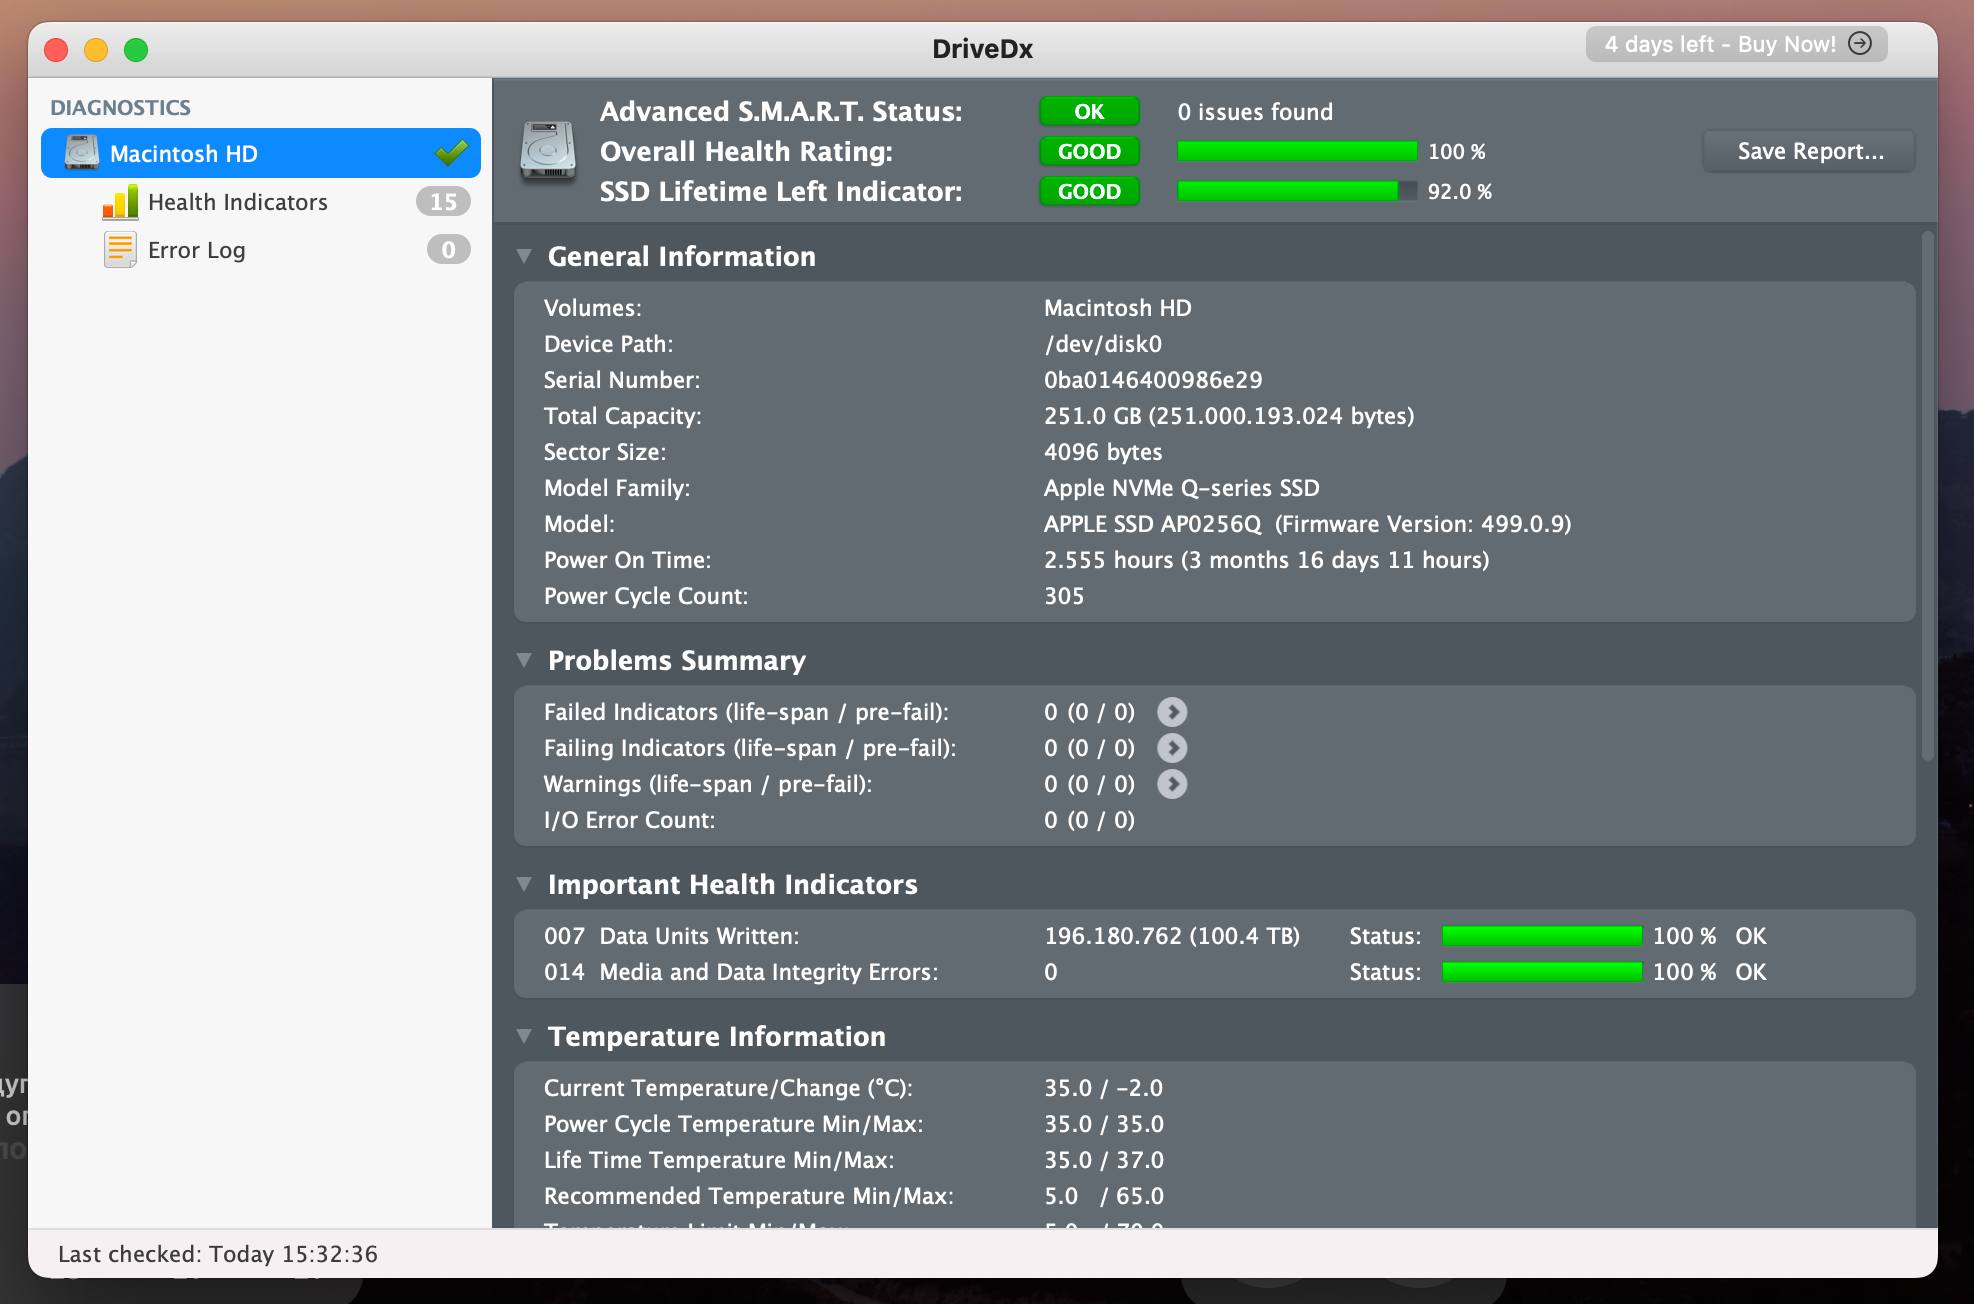Click arrow icon in Buy Now banner
1974x1304 pixels.
tap(1860, 43)
